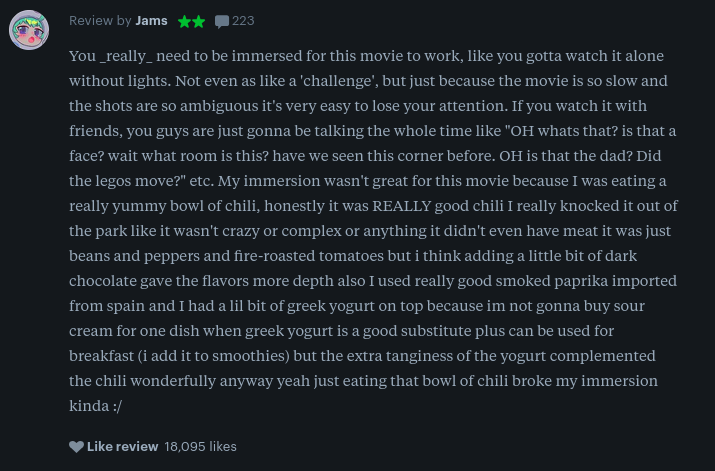This screenshot has height=471, width=715.
Task: Click the uppercase word "REALLY" in review
Action: [x=401, y=206]
